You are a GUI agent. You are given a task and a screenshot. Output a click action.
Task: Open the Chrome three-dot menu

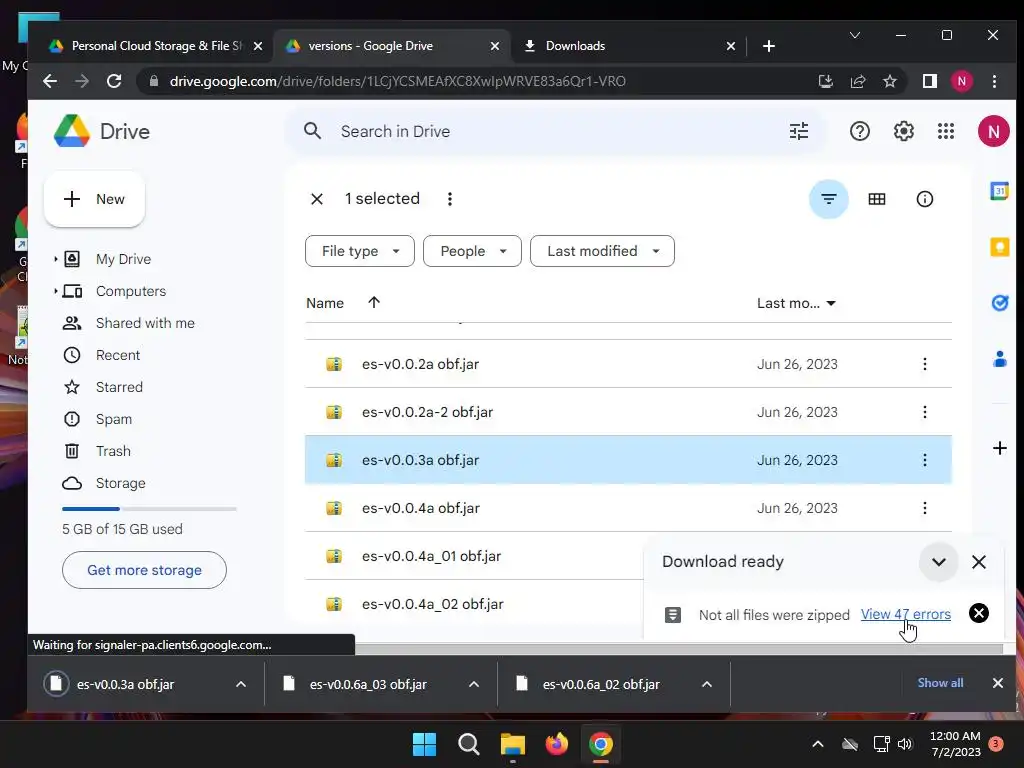(x=994, y=81)
